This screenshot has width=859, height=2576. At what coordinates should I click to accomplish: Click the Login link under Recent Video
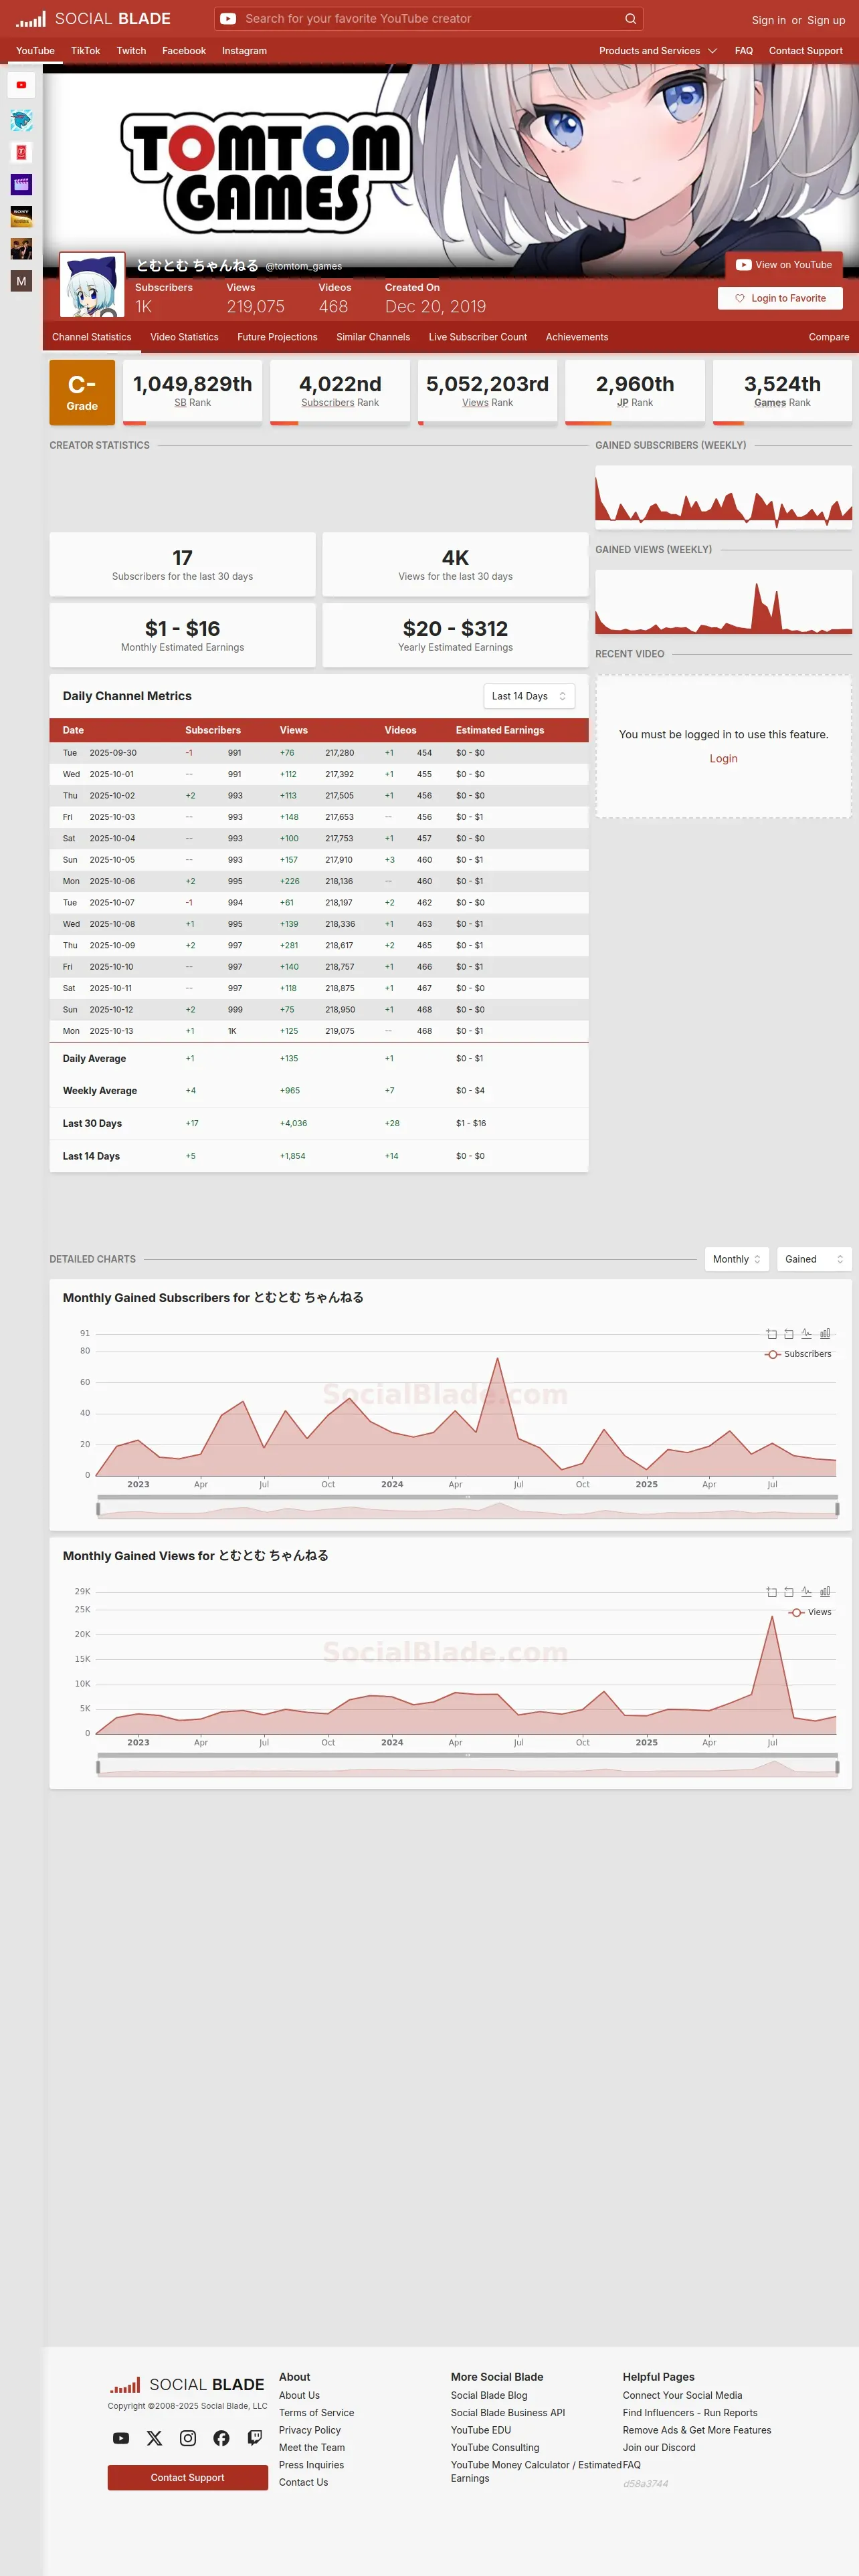pos(723,759)
